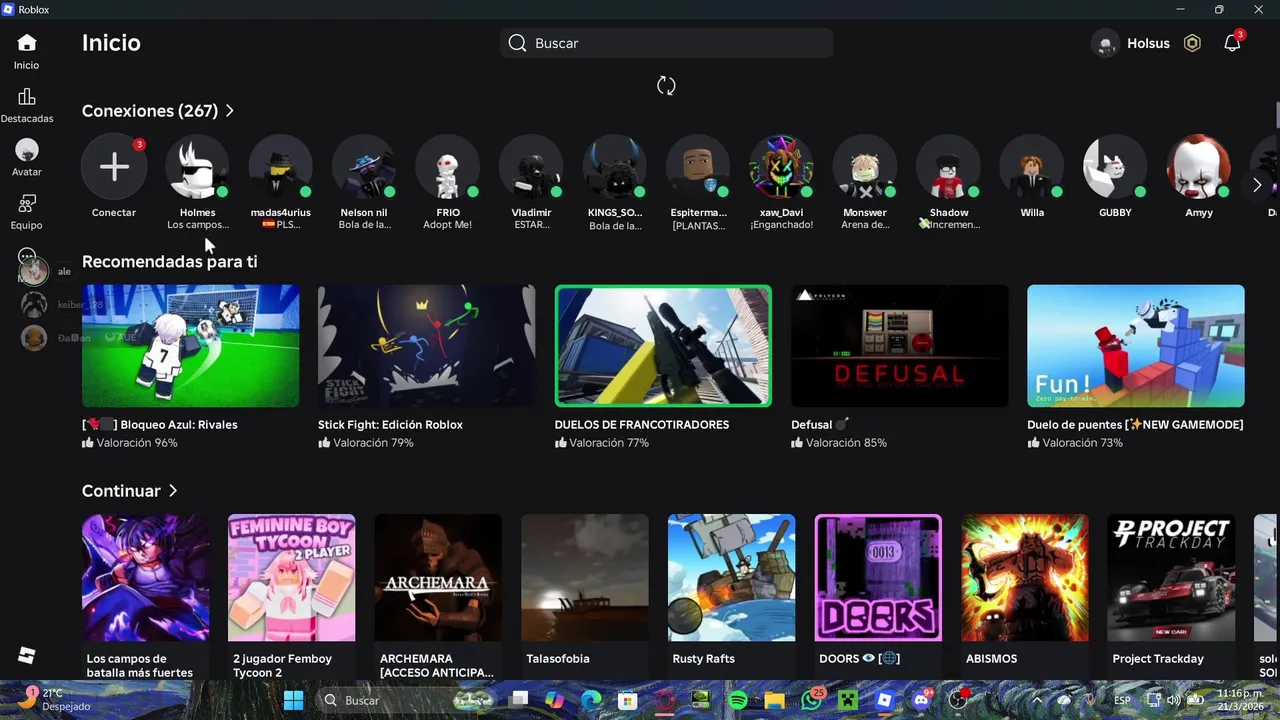The width and height of the screenshot is (1280, 720).
Task: Open Vladimir friend avatar
Action: (531, 166)
